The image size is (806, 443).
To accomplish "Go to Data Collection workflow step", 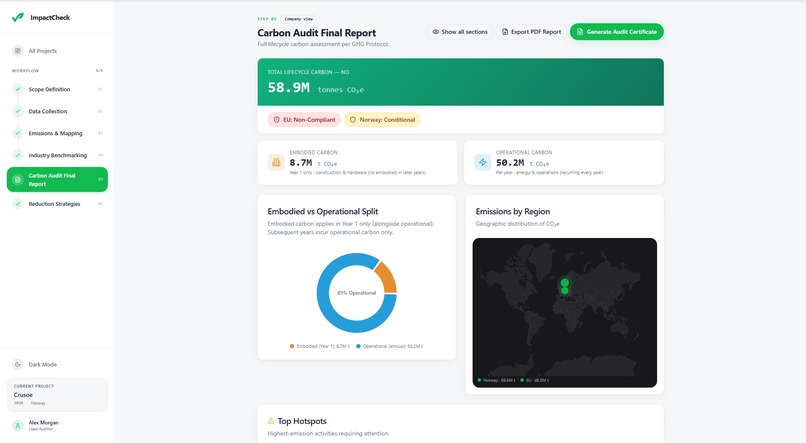I will point(57,111).
